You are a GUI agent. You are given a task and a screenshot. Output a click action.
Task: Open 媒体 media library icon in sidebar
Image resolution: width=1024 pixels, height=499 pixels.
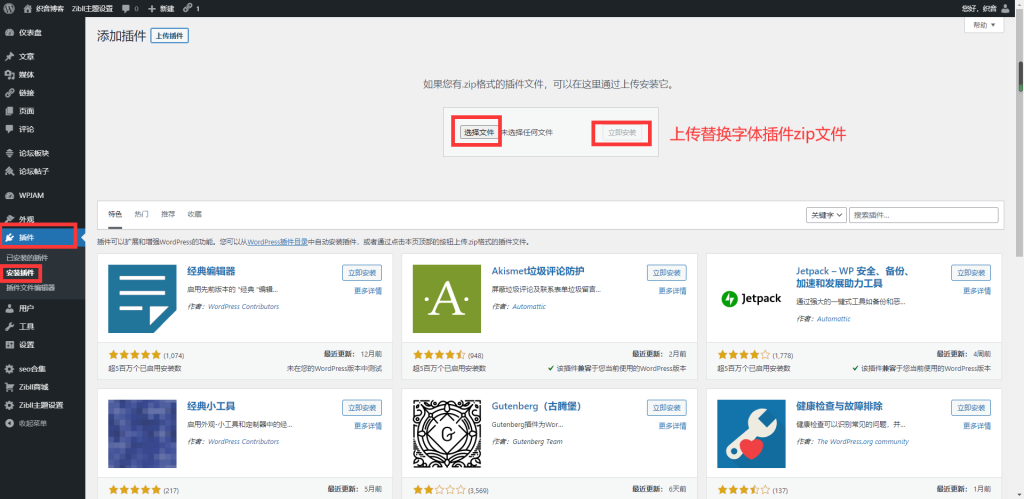click(x=9, y=74)
